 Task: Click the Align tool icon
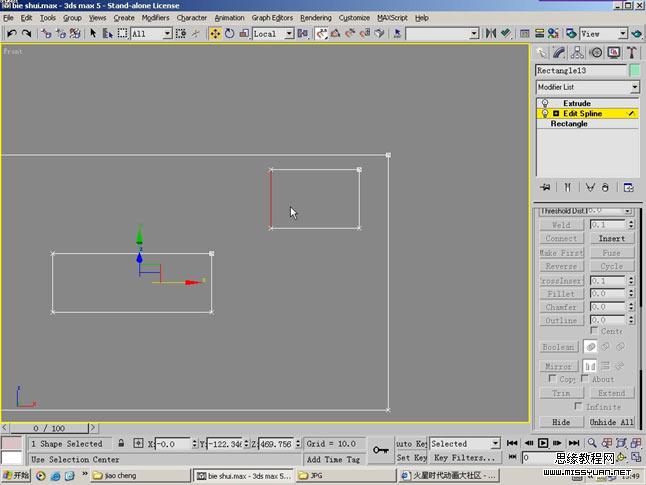point(506,33)
